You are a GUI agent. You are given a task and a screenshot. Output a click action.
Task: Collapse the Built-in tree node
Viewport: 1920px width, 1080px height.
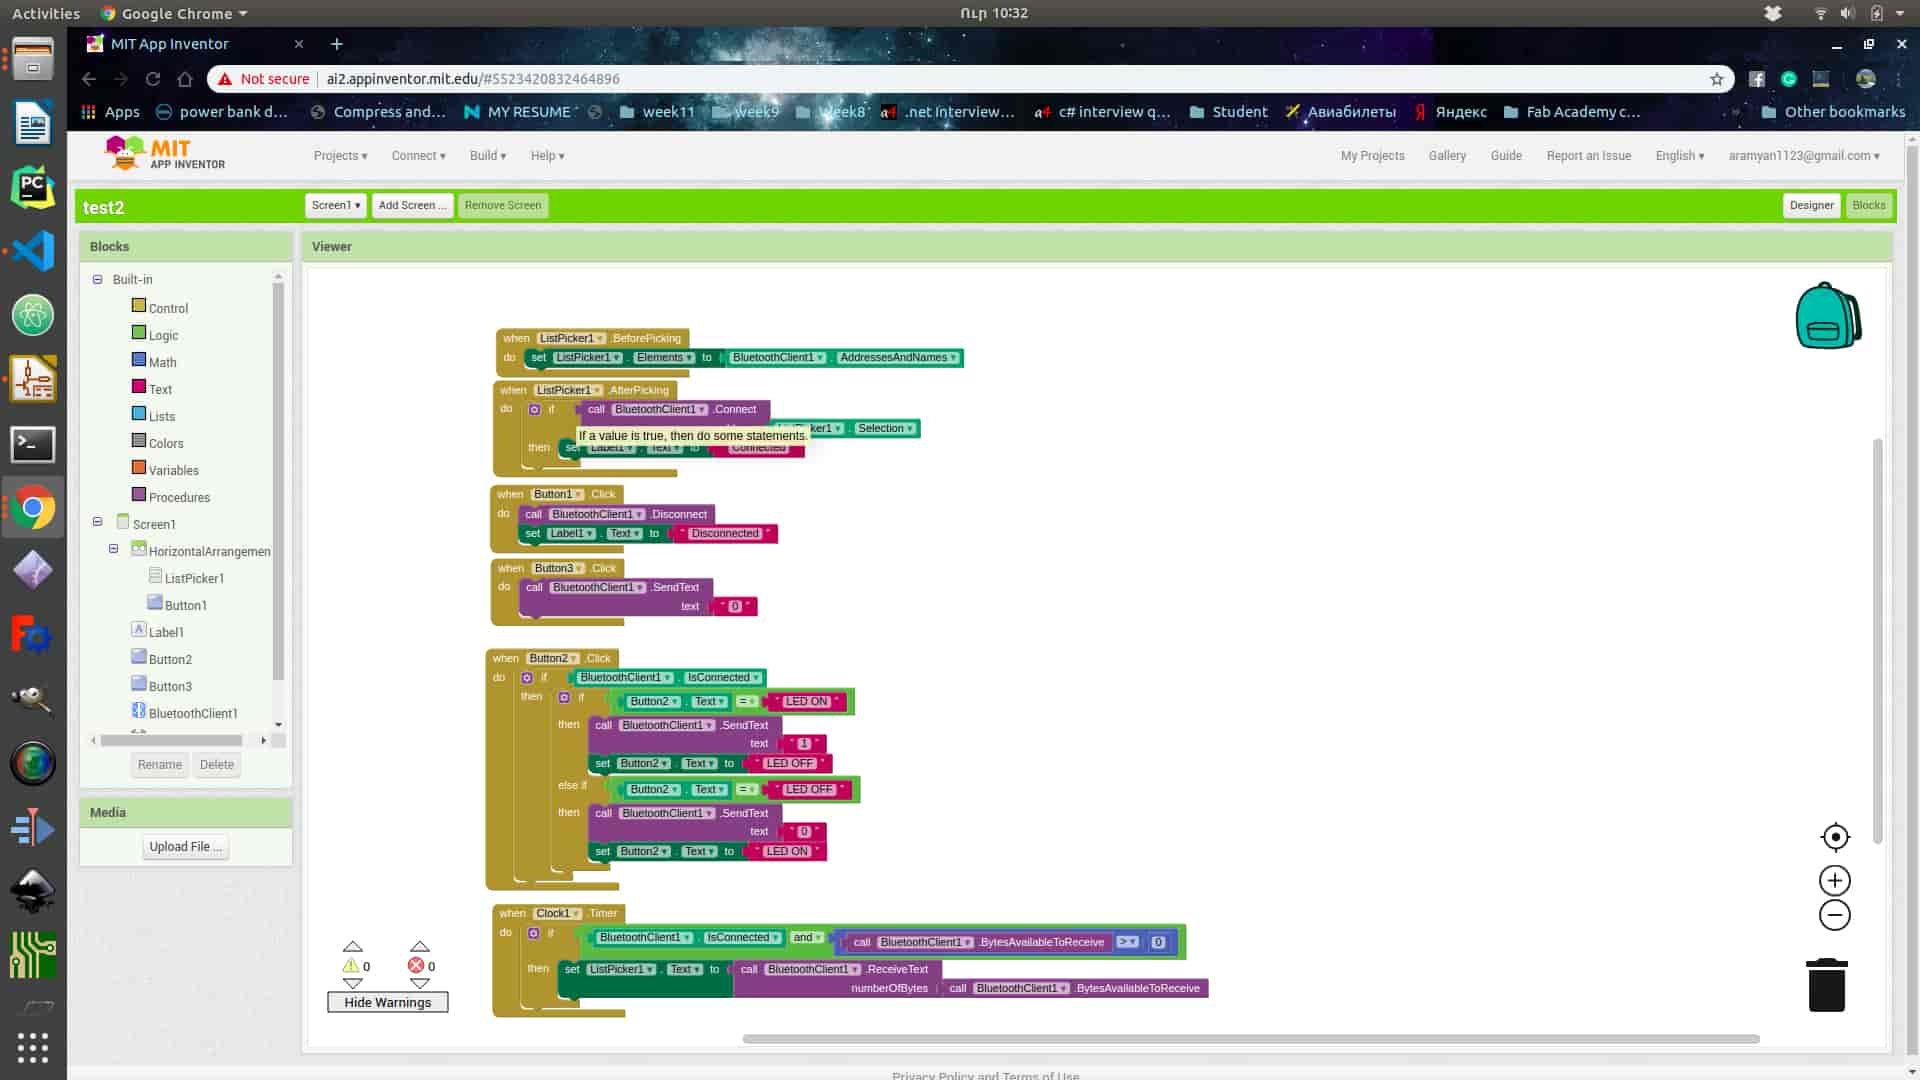pos(97,280)
